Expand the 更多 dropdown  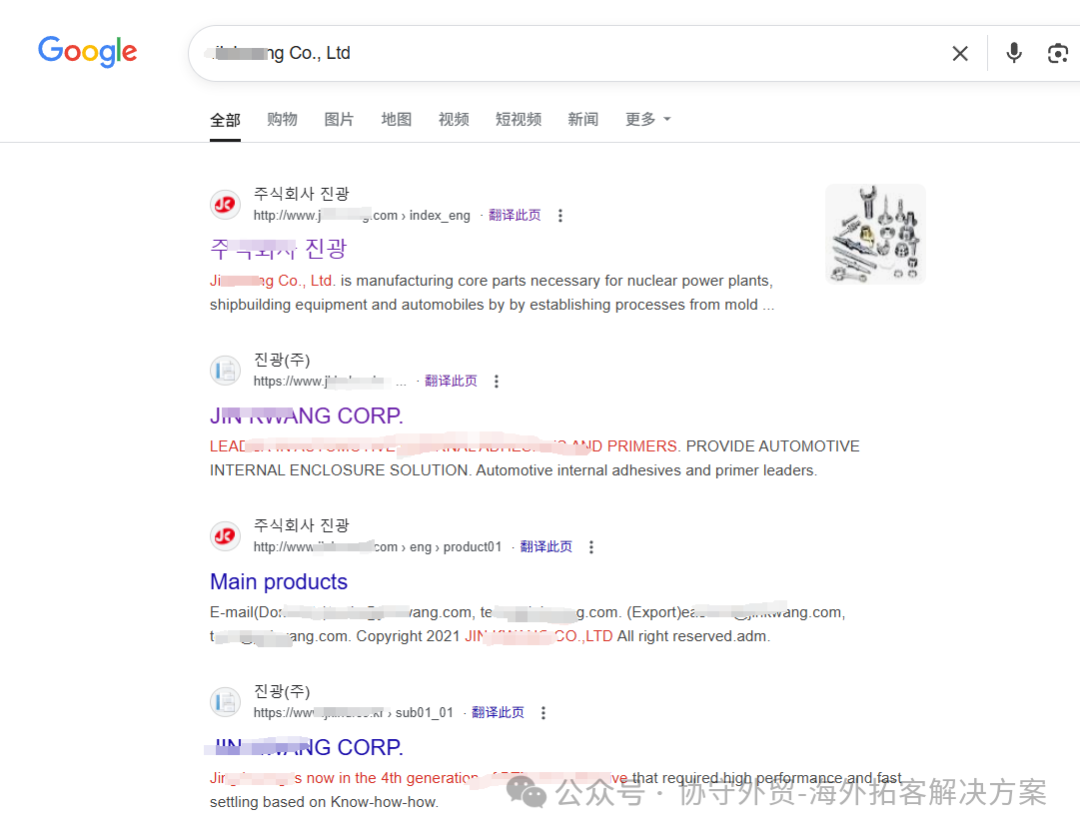click(647, 119)
